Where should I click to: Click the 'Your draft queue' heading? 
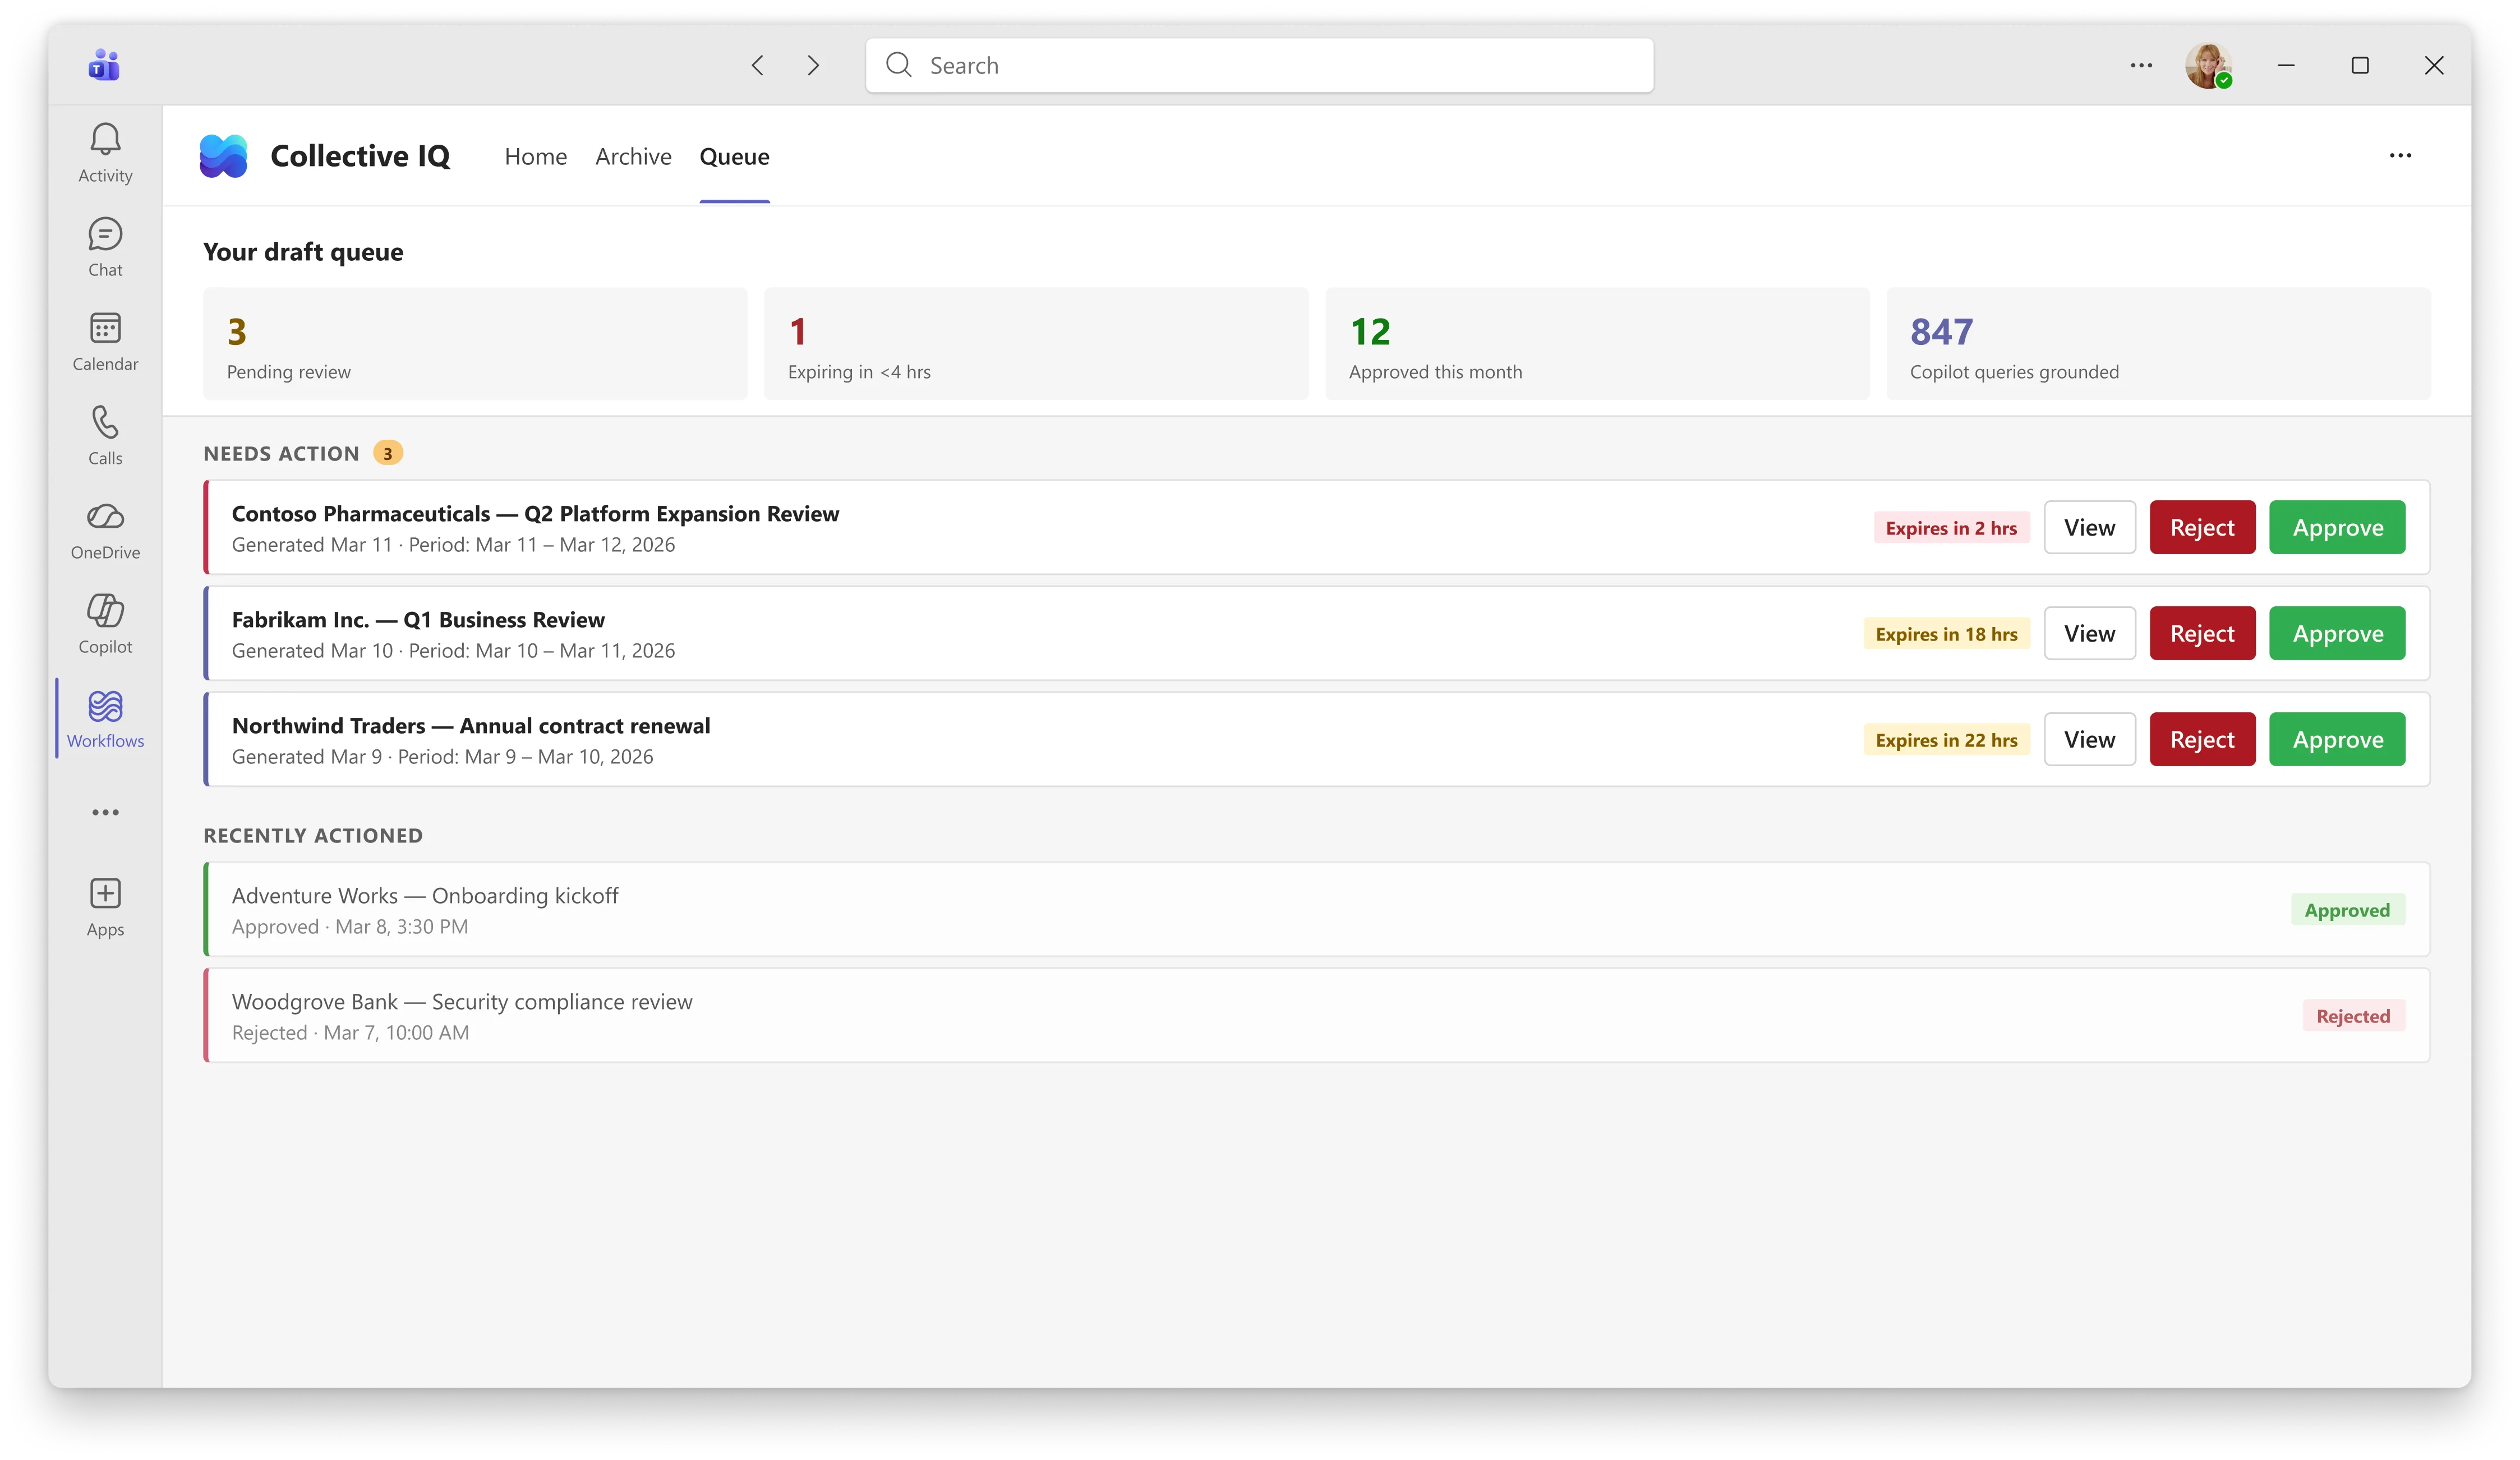tap(303, 252)
